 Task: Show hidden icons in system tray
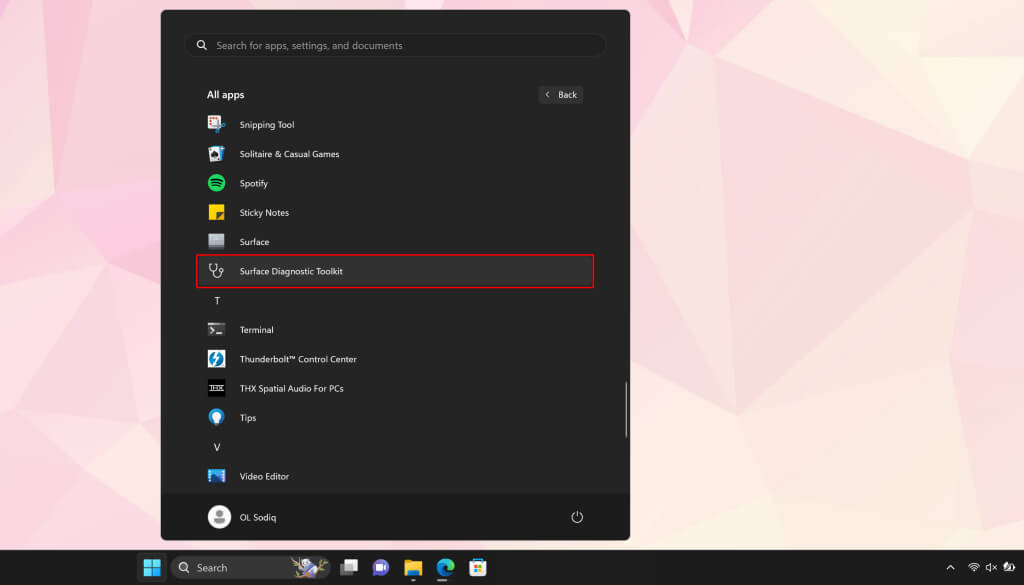[x=951, y=568]
